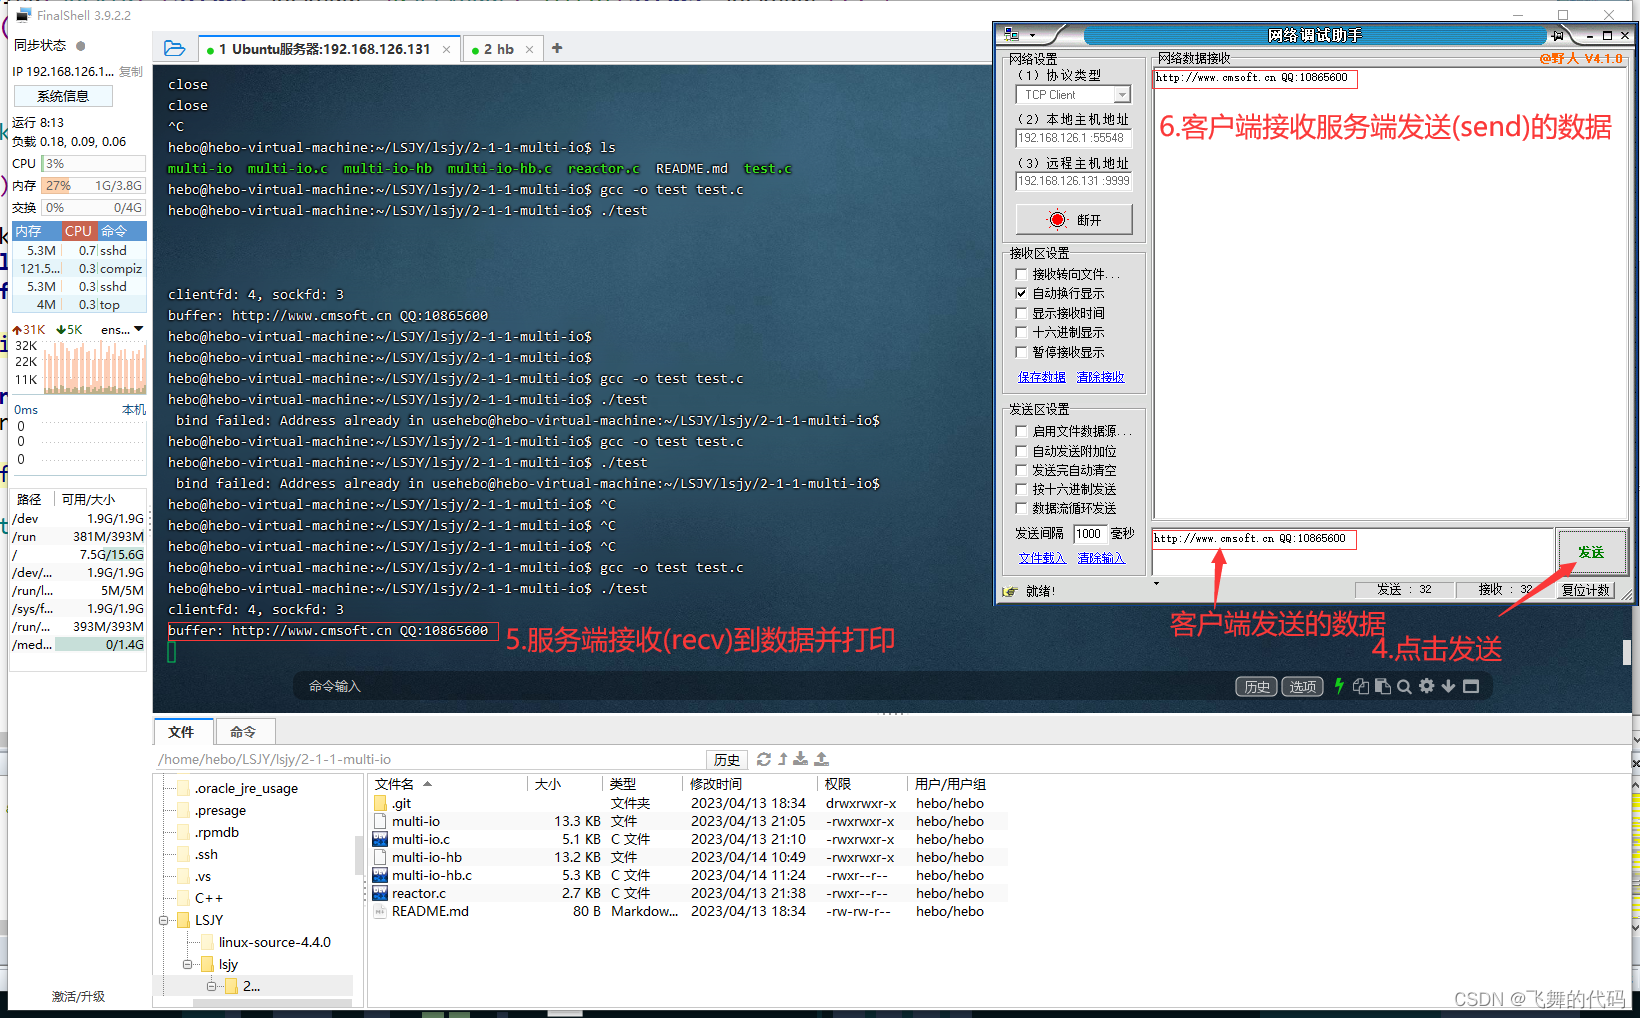
Task: Open the TCP Client protocol dropdown
Action: click(x=1124, y=94)
